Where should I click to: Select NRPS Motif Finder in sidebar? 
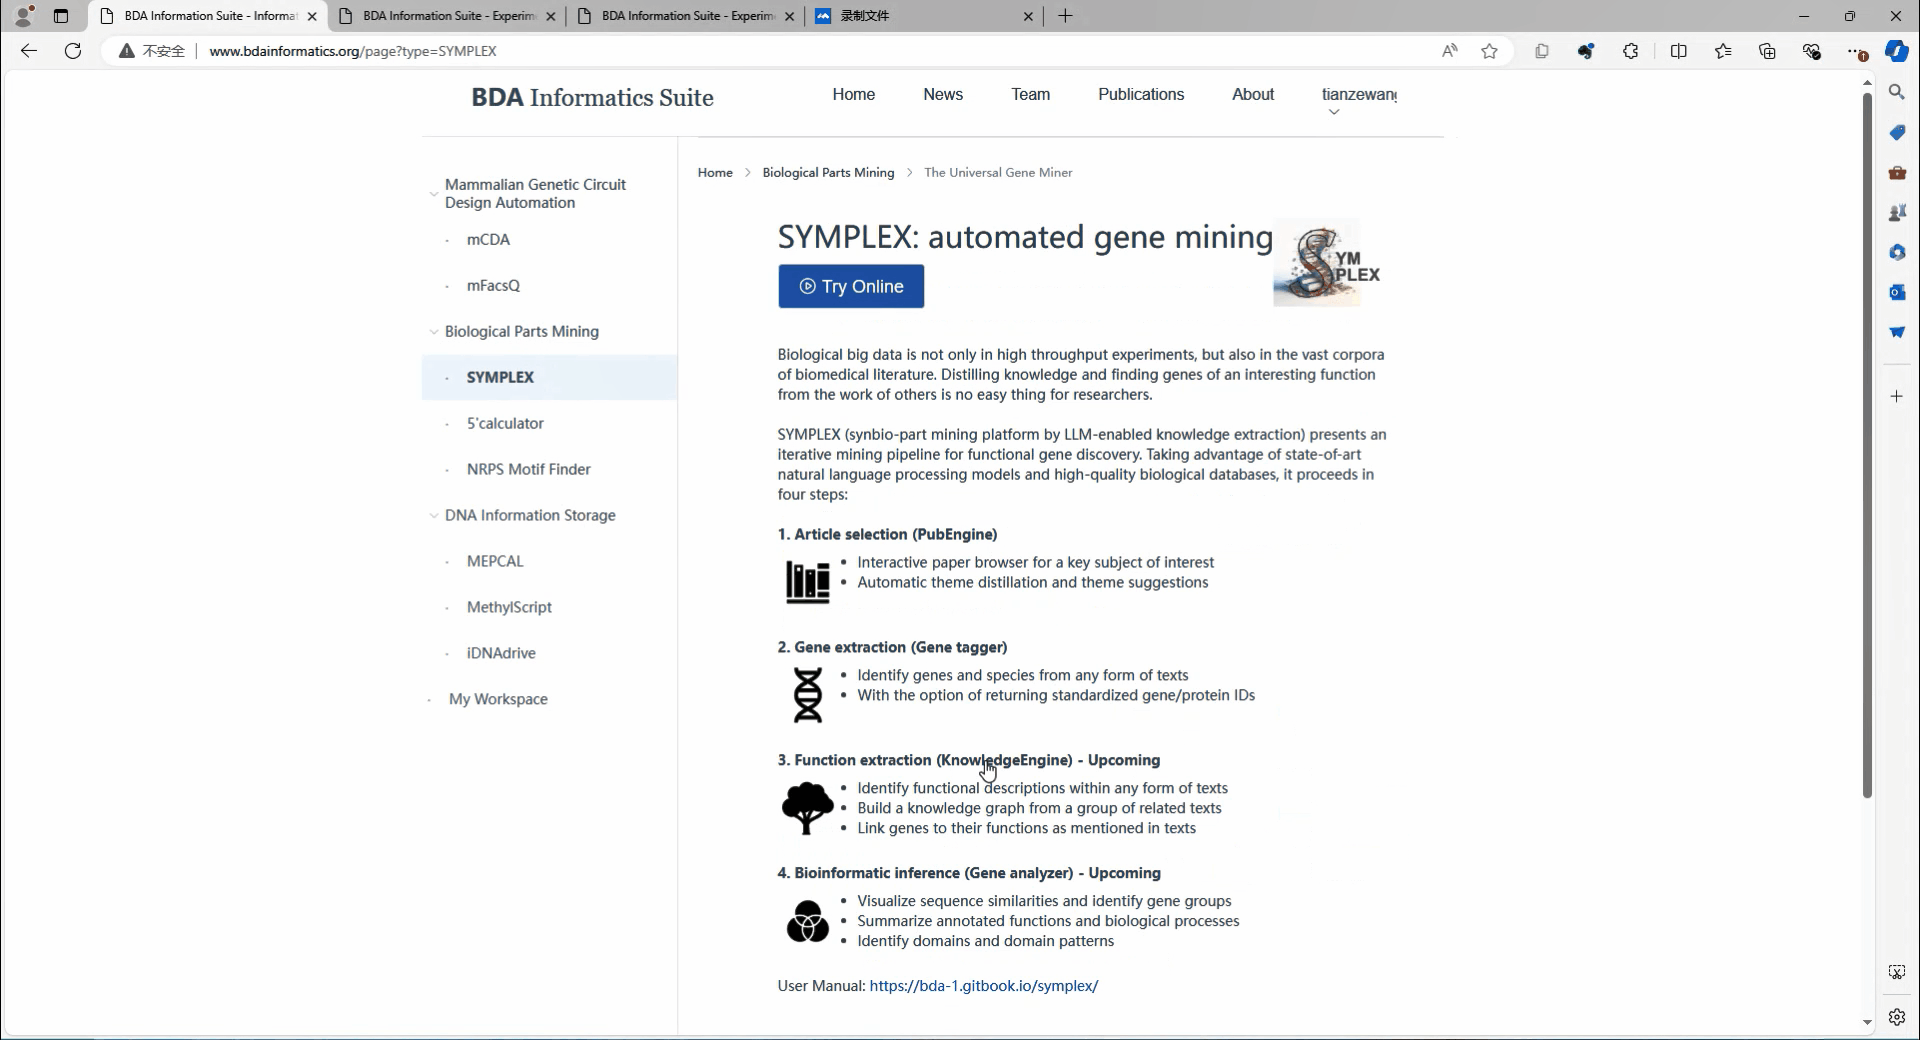(x=528, y=469)
